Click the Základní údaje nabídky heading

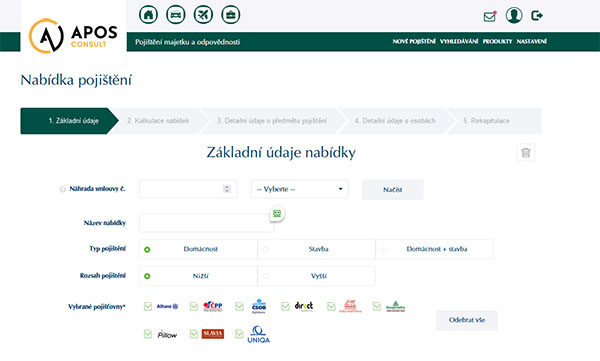point(281,153)
